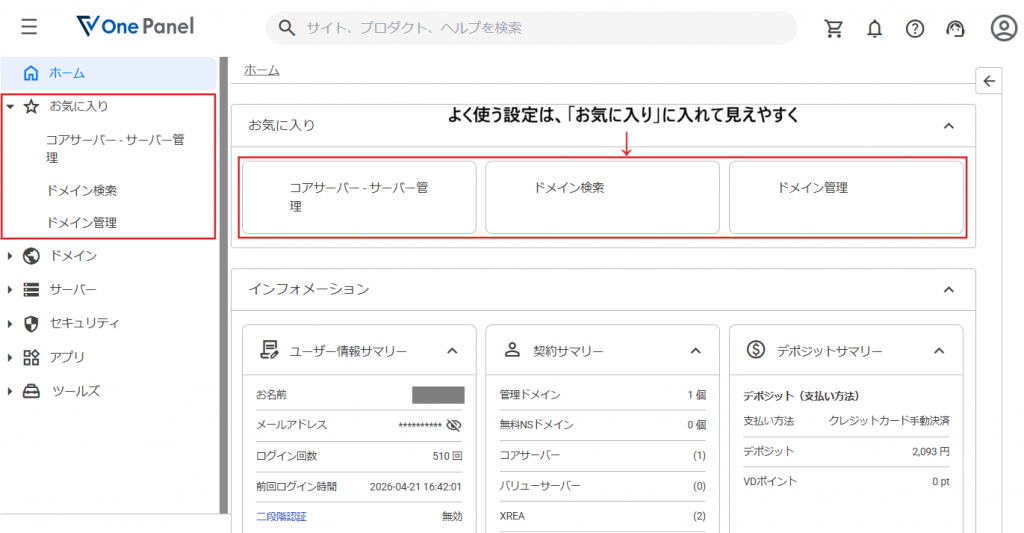Open the hamburger menu icon
1024x533 pixels.
[x=29, y=27]
